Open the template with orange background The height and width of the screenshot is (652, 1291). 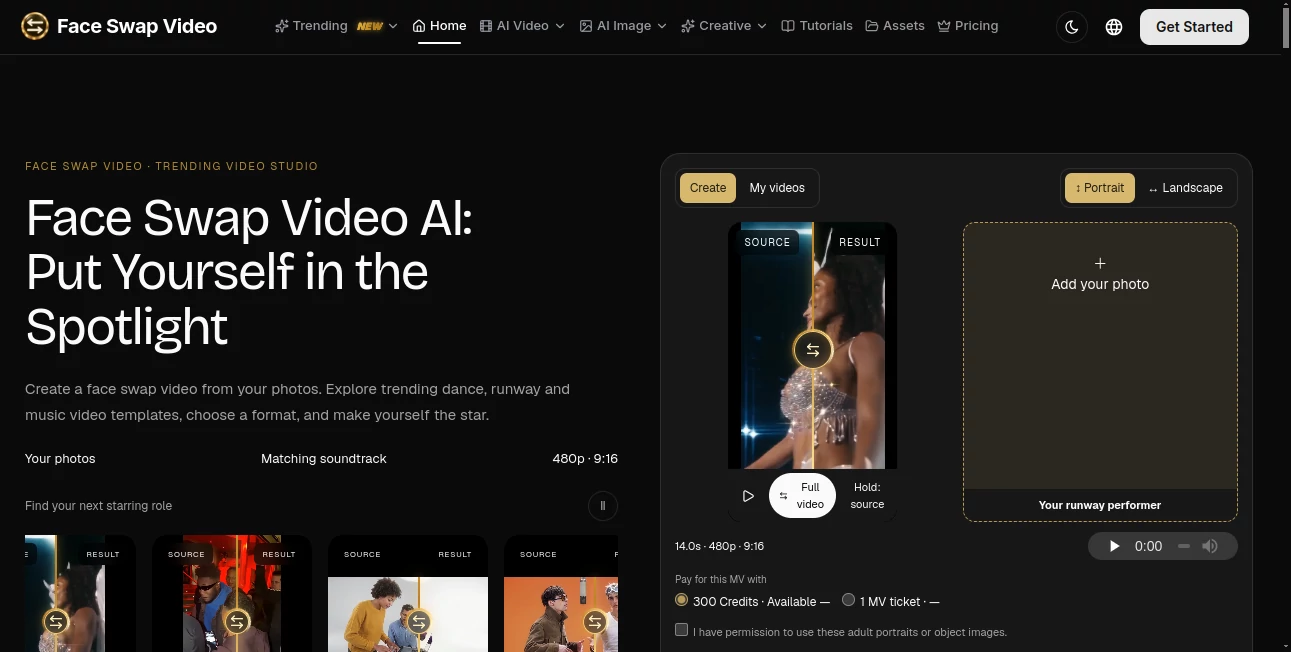click(x=561, y=593)
